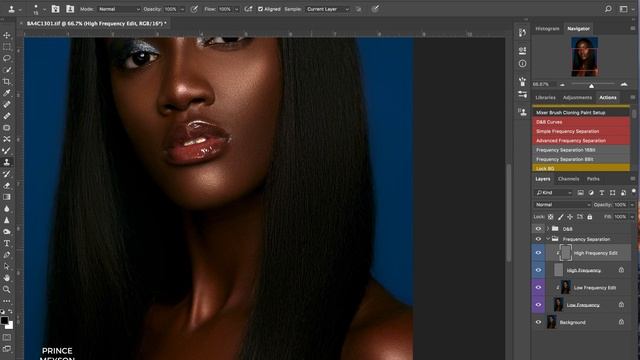Viewport: 640px width, 360px height.
Task: Hide the High Frequency layer
Action: (538, 270)
